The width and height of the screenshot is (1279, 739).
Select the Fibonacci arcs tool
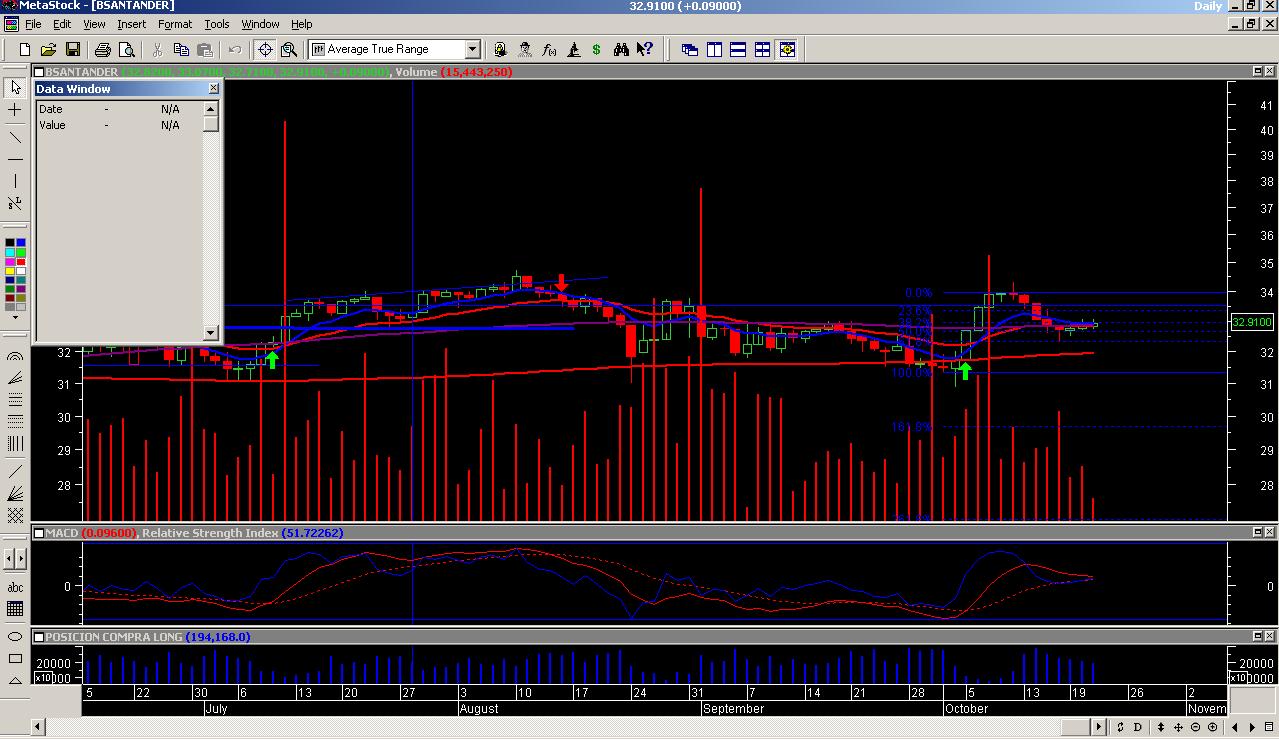(15, 355)
